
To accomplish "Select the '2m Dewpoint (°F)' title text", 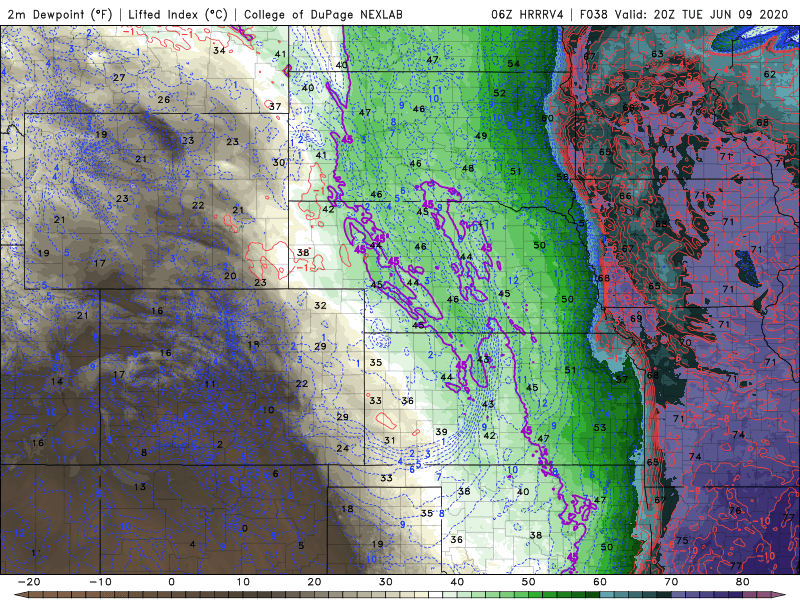I will (x=60, y=15).
